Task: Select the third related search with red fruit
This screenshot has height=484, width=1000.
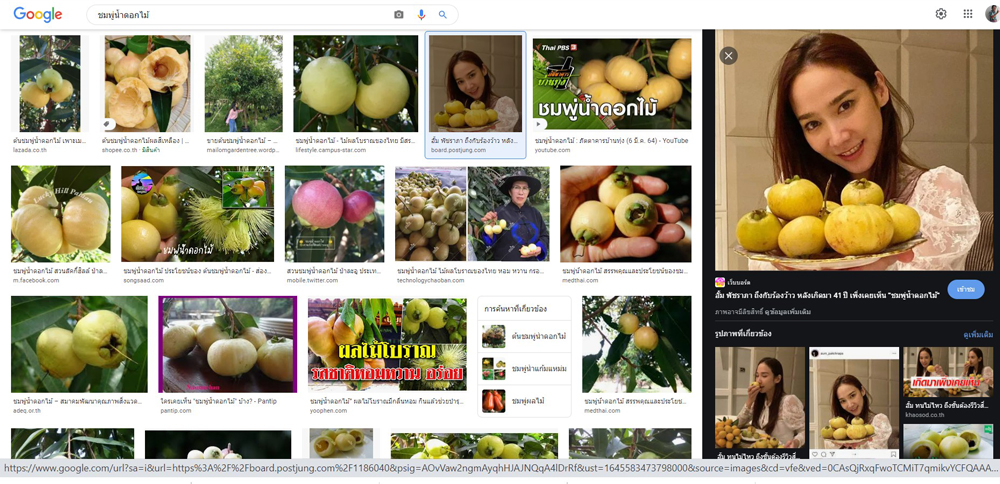Action: [x=524, y=400]
